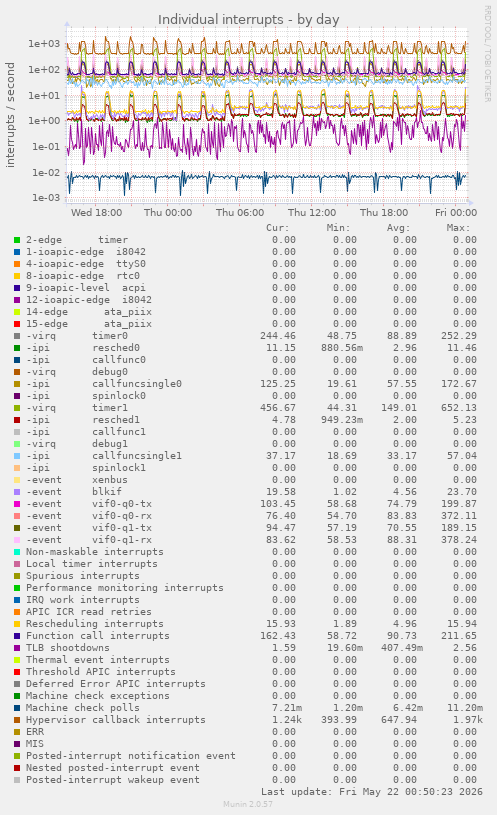Click the magenta vif0-q0-tx legend swatch
The height and width of the screenshot is (815, 497).
point(17,504)
